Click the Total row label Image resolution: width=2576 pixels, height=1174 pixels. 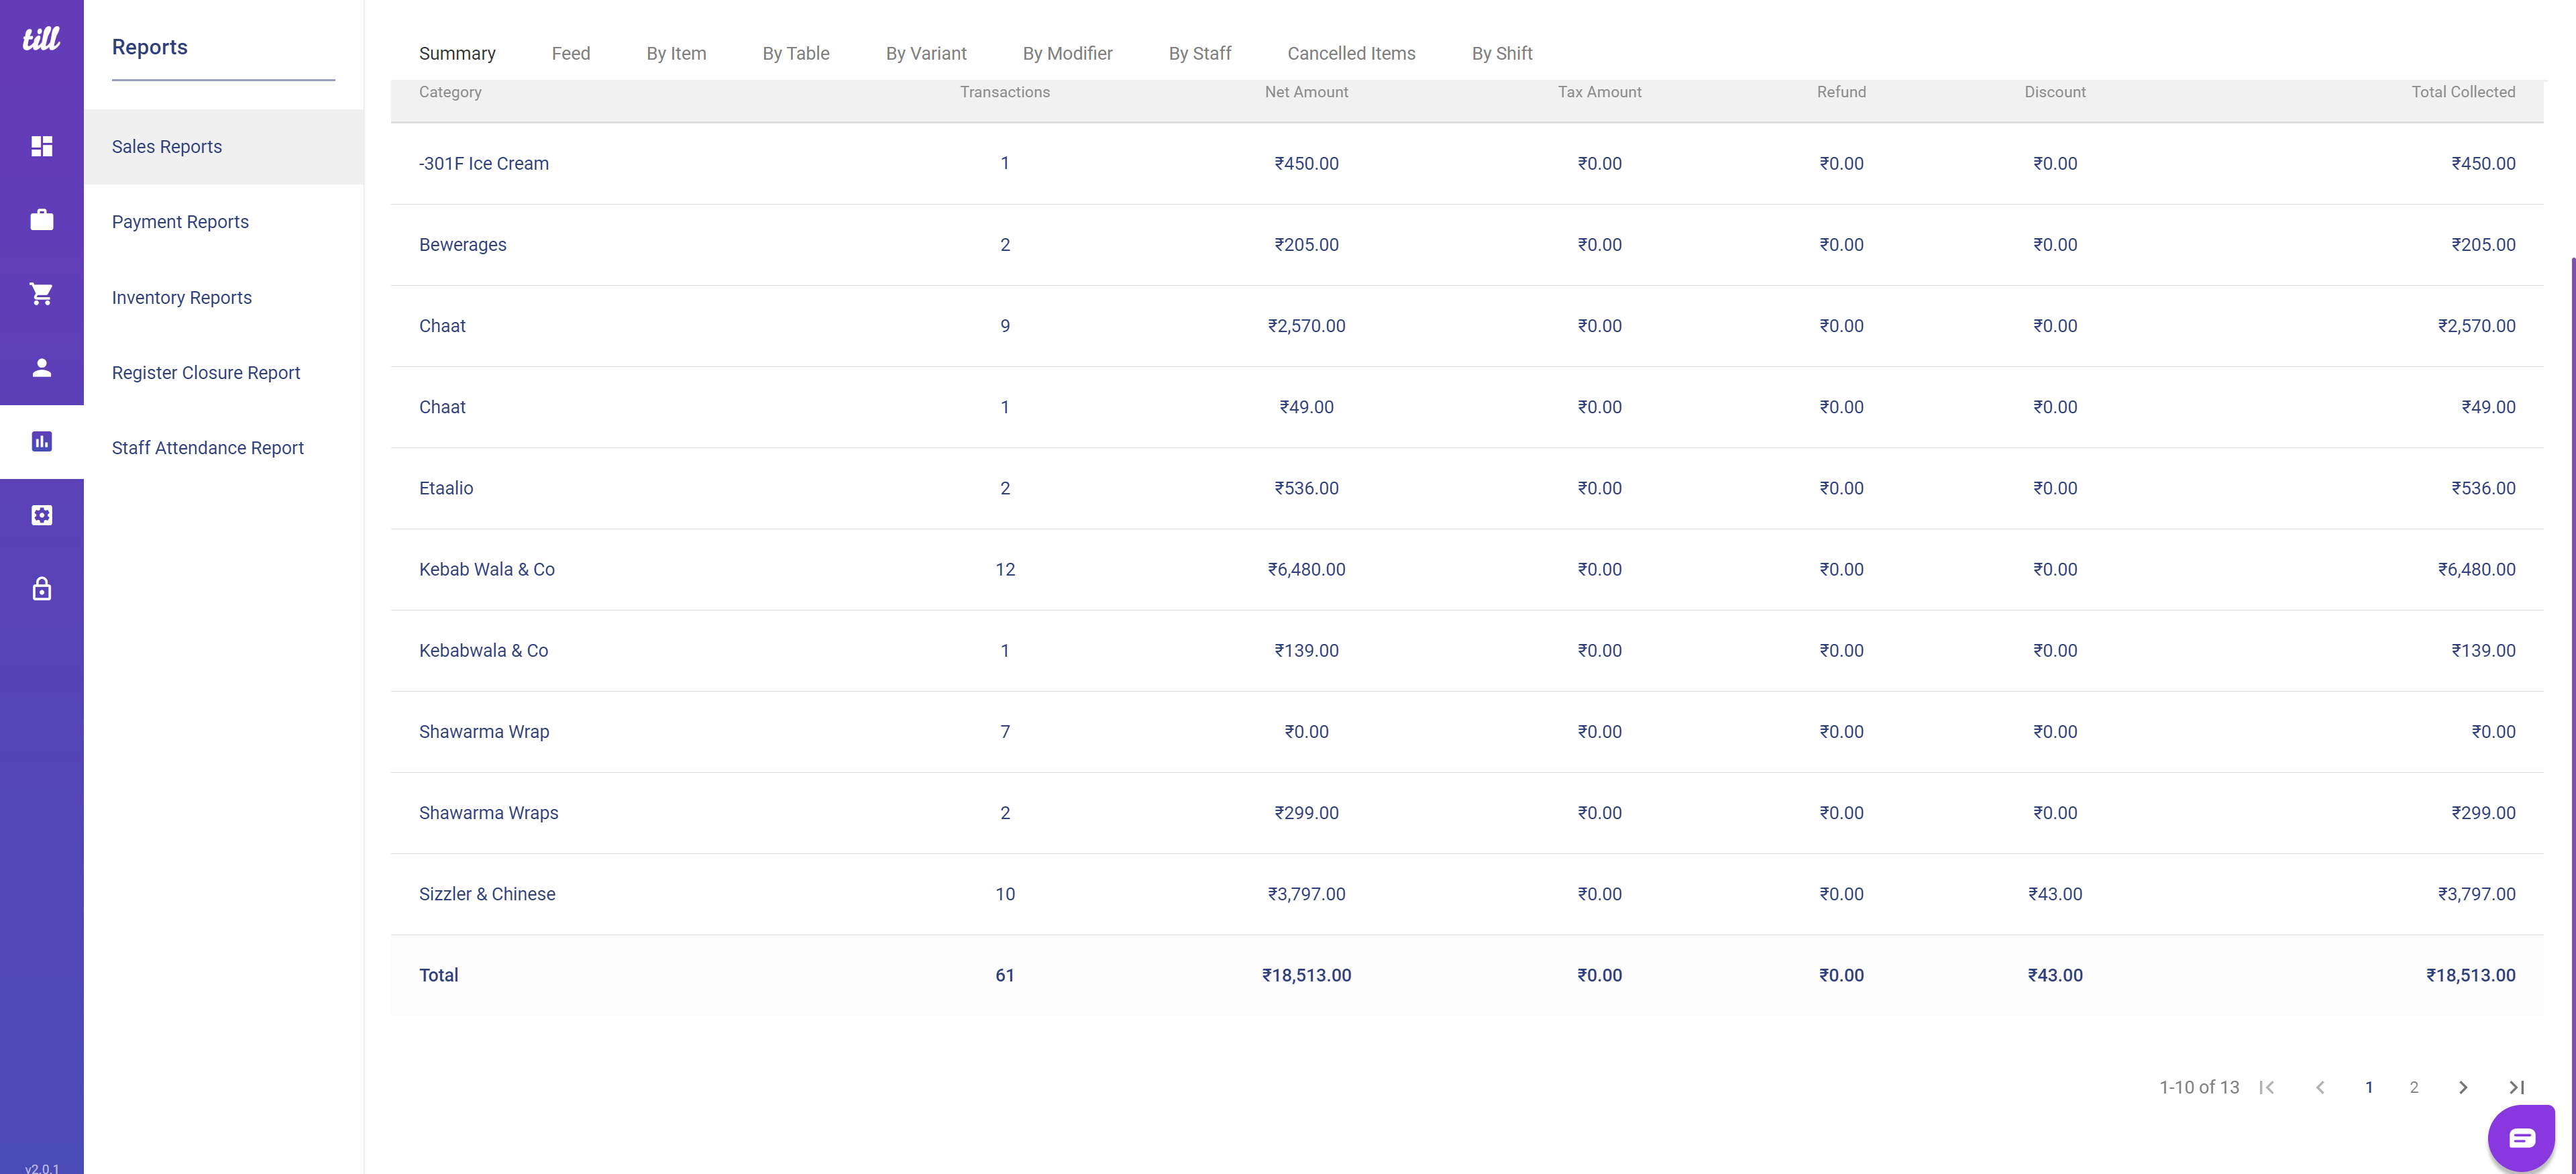pos(438,975)
